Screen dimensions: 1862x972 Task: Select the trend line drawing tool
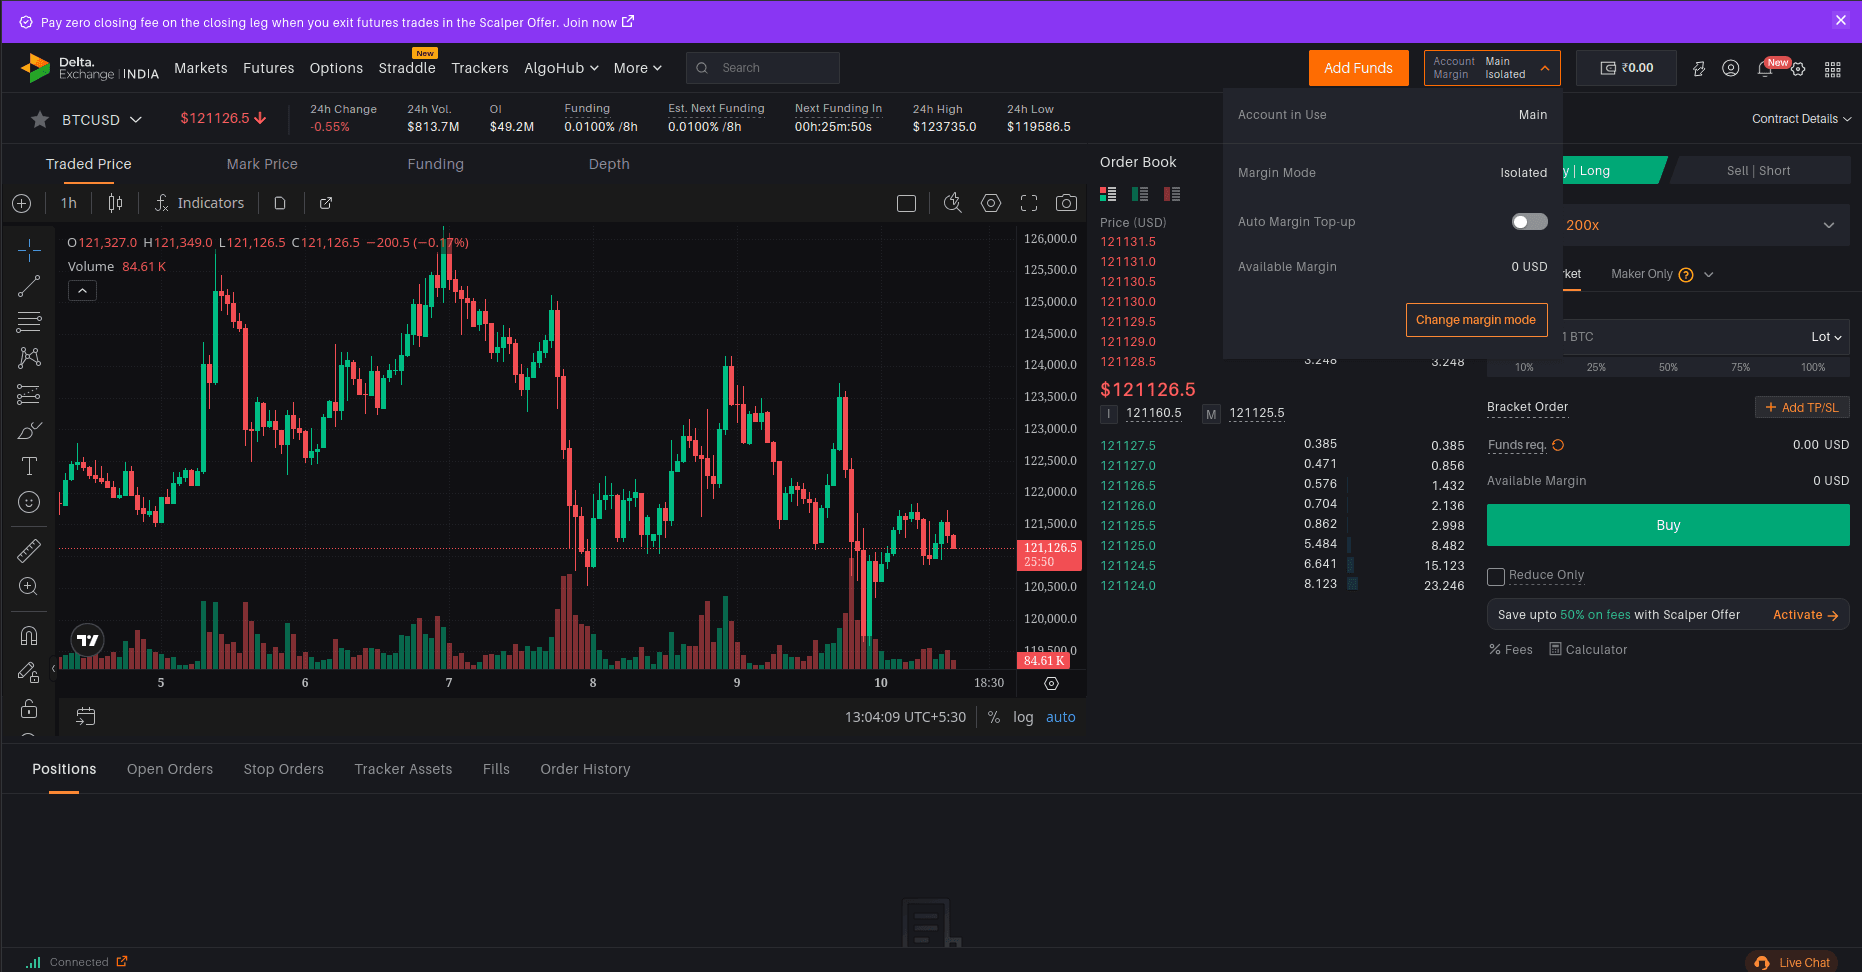click(x=28, y=286)
